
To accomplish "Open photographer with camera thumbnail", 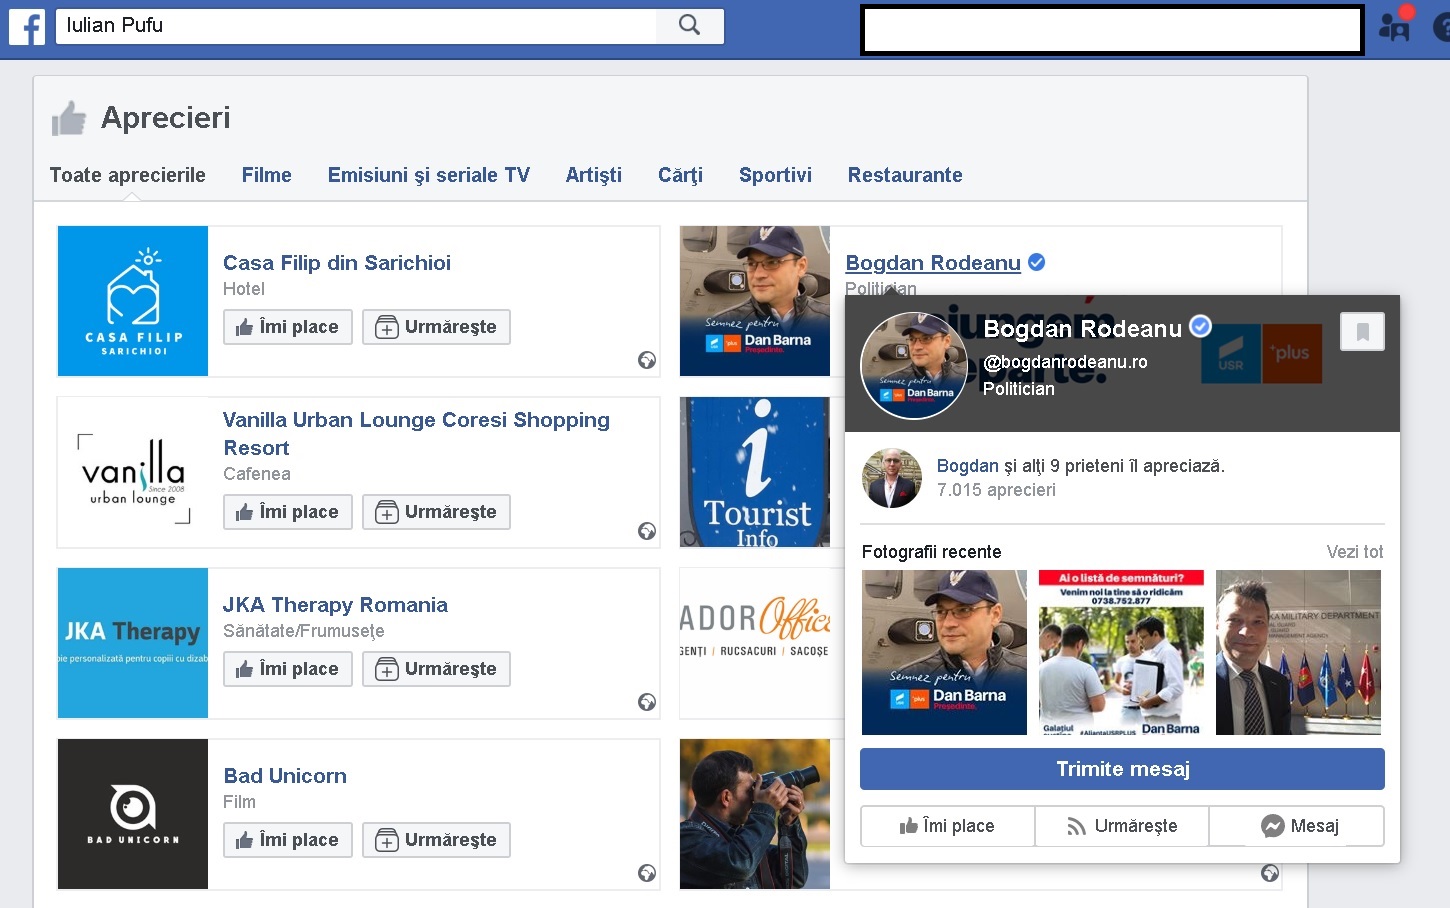I will point(755,814).
